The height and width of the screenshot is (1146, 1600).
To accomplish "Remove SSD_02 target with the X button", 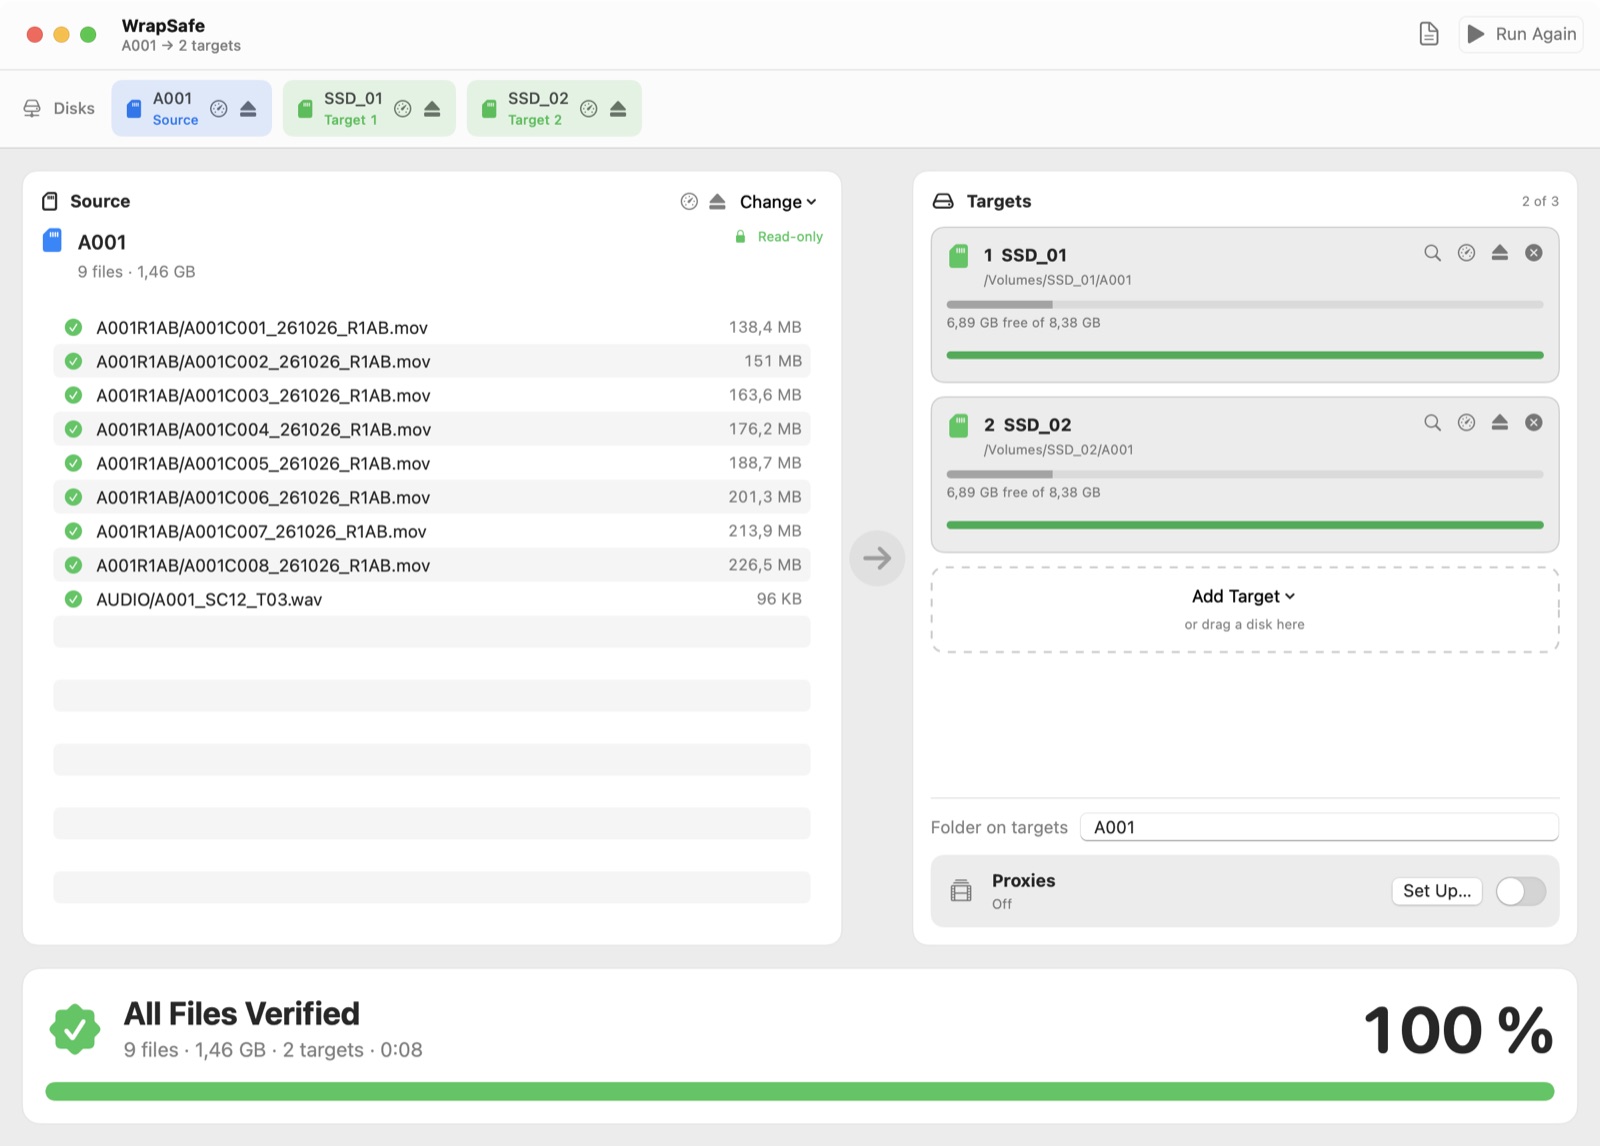I will coord(1534,423).
